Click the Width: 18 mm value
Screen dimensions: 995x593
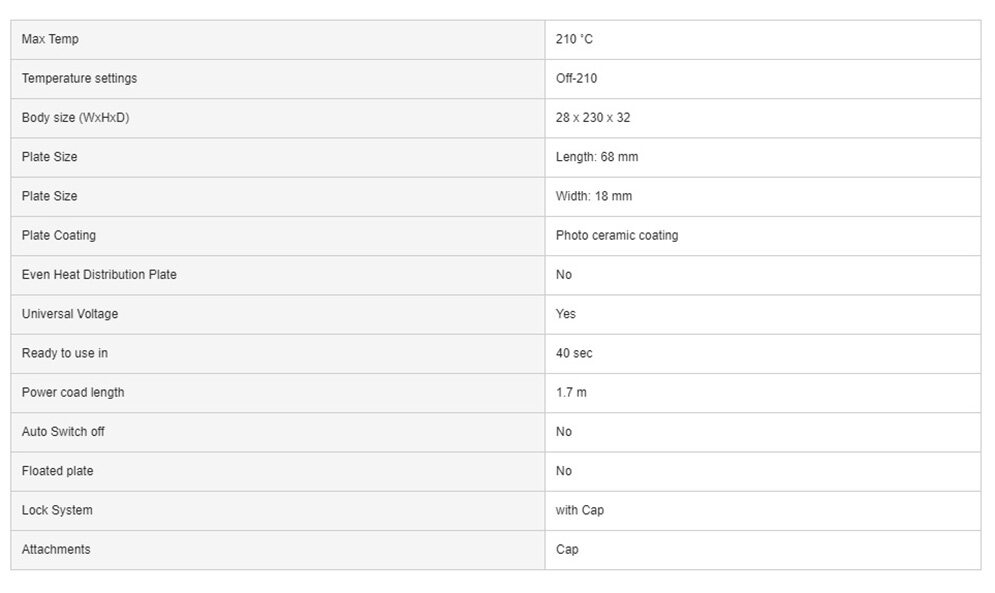point(593,196)
